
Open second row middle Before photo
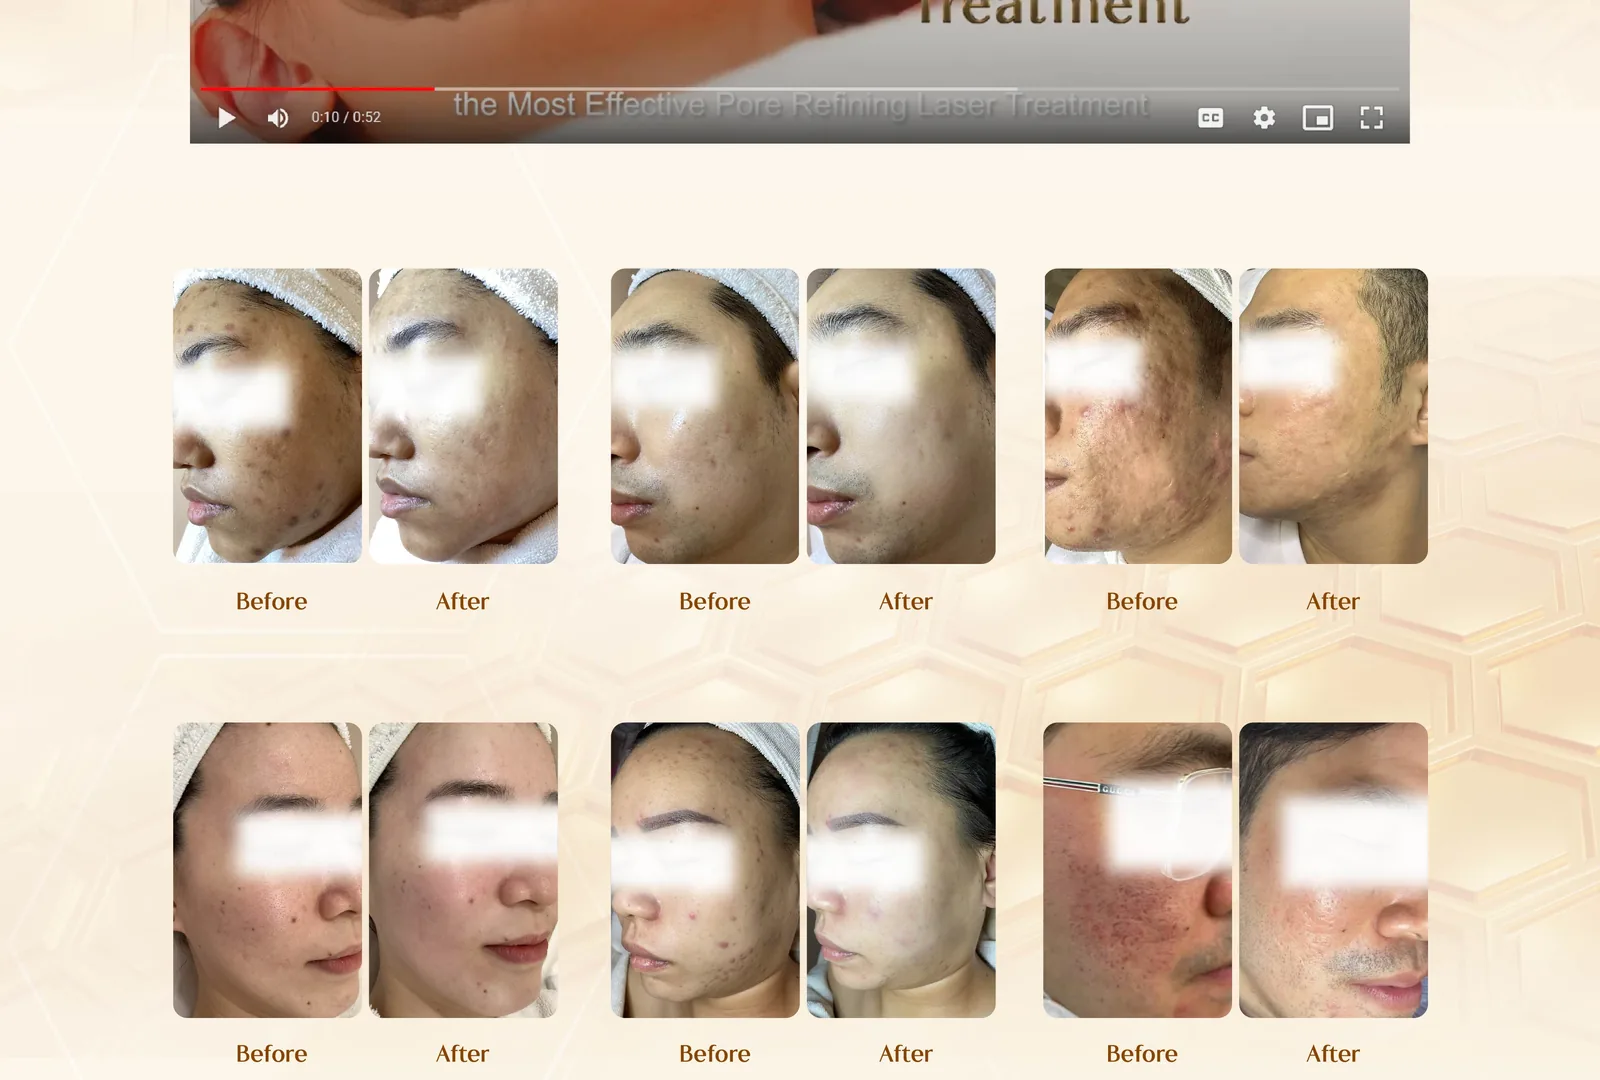(x=705, y=870)
